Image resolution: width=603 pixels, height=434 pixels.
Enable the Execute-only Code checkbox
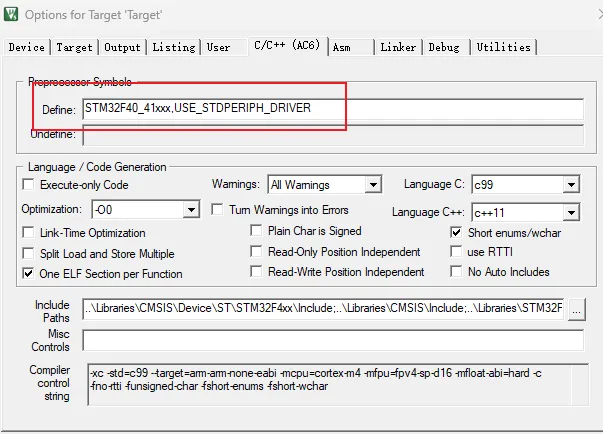(x=28, y=185)
